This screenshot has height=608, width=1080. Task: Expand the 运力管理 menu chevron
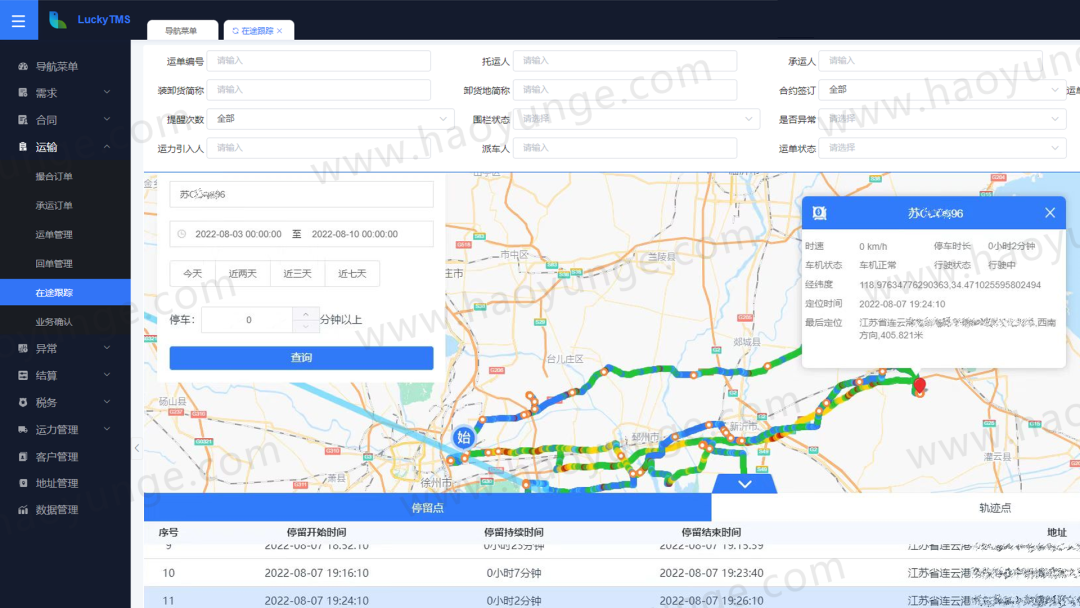pyautogui.click(x=107, y=428)
